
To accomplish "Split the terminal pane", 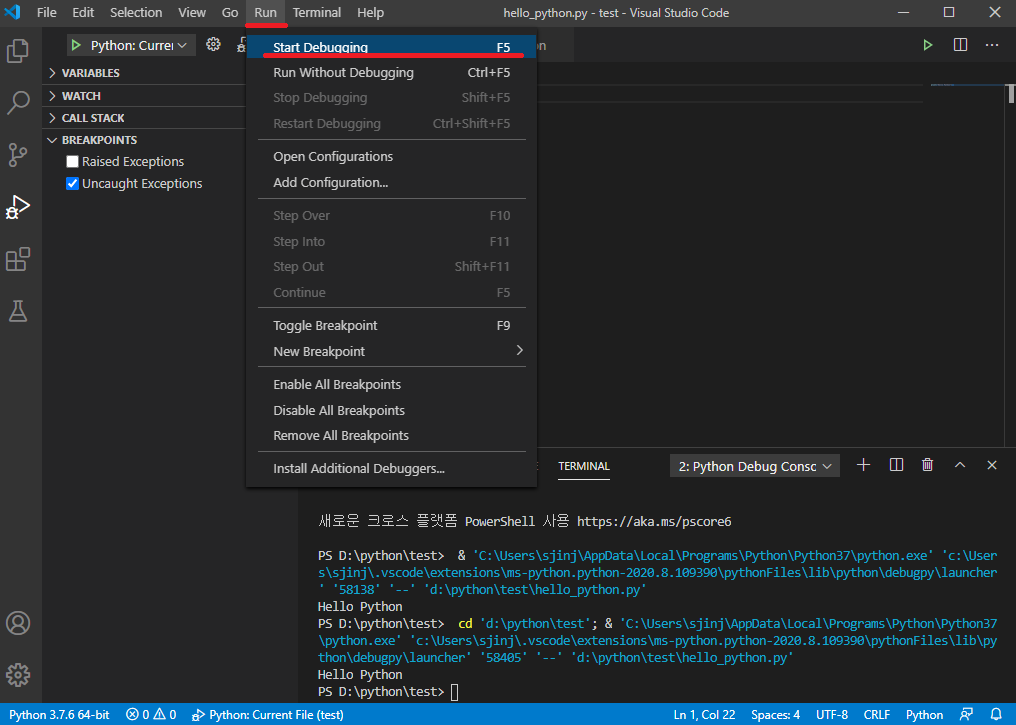I will point(896,465).
